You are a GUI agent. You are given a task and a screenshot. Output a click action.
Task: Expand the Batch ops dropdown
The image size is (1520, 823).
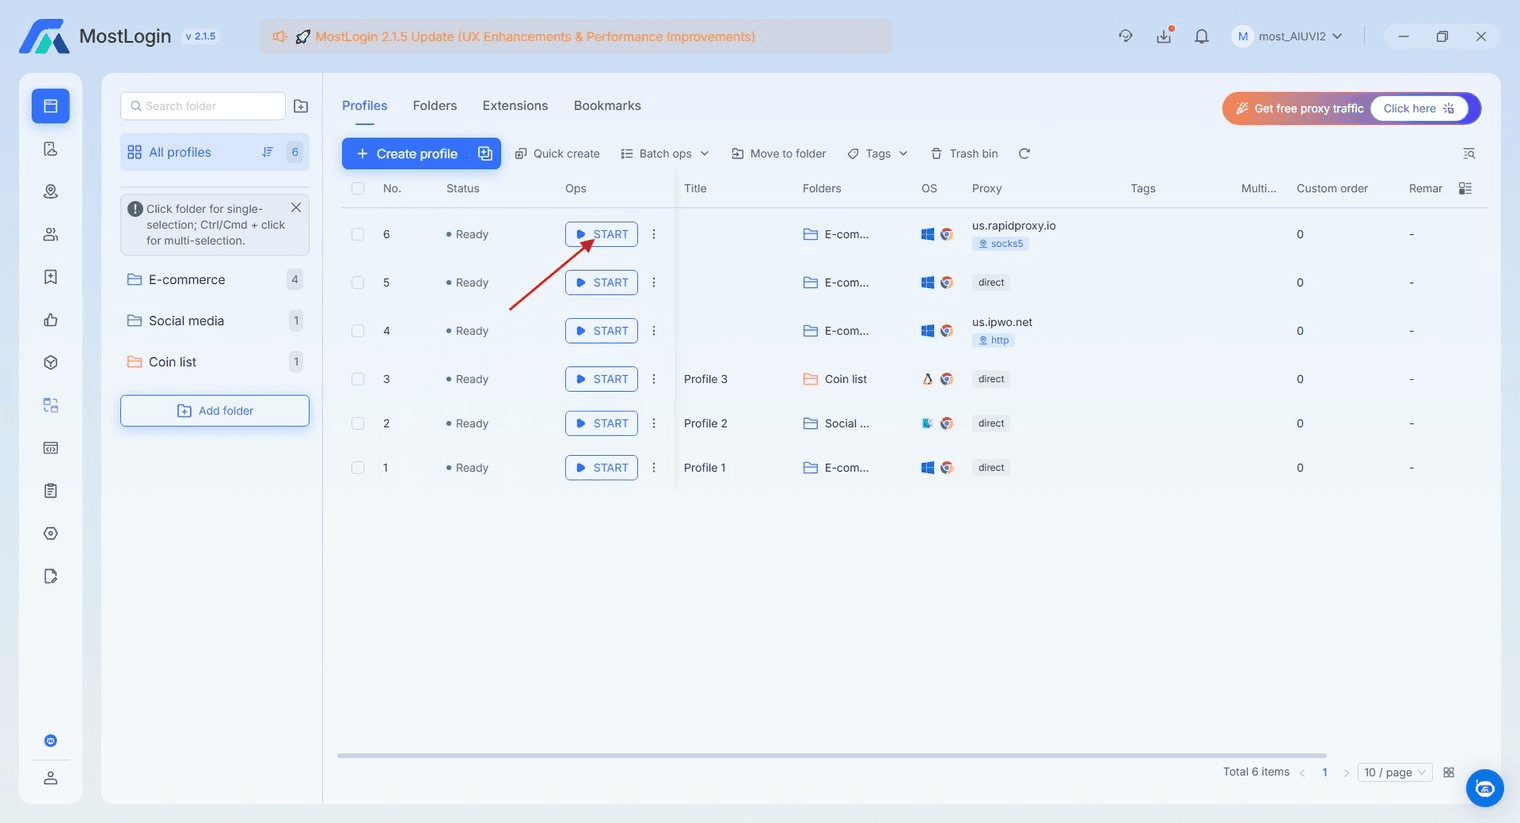coord(665,153)
